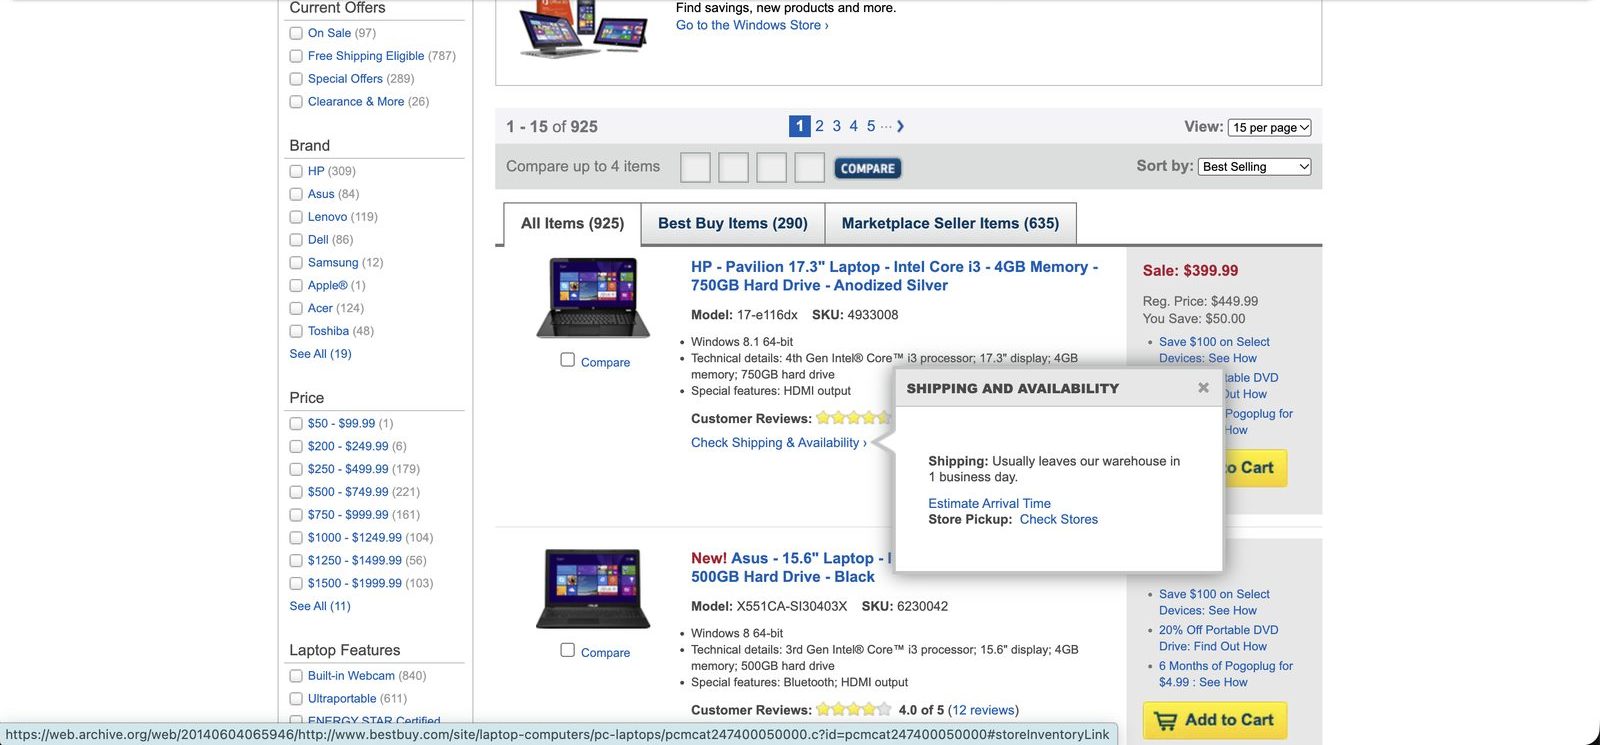Image resolution: width=1600 pixels, height=745 pixels.
Task: Click 6 Months of Pogoplug offer on Asus
Action: tap(1226, 674)
